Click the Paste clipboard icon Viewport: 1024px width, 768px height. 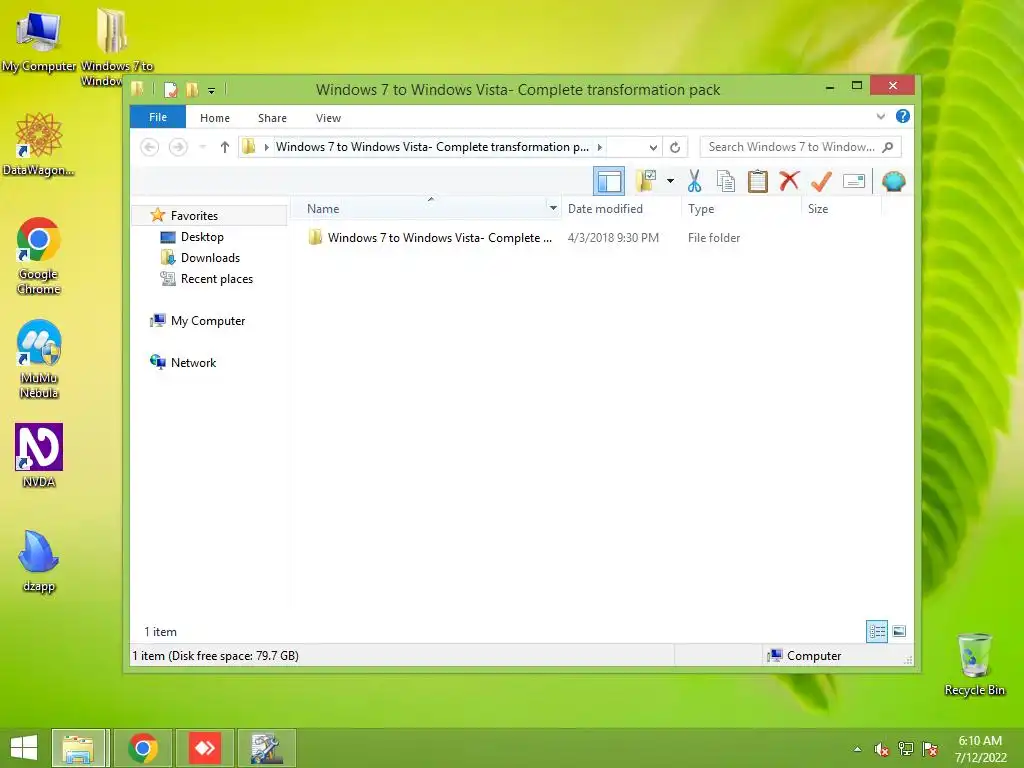click(758, 181)
